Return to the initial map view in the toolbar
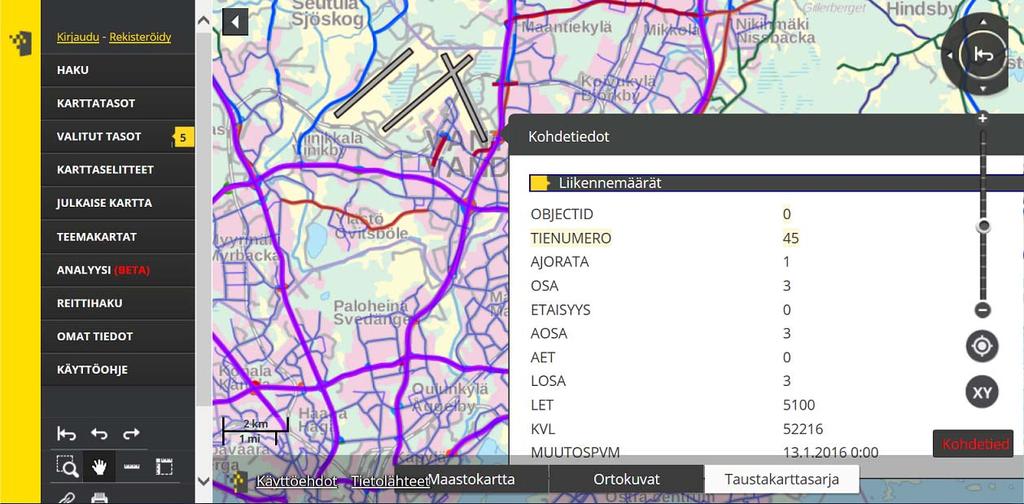Image resolution: width=1024 pixels, height=504 pixels. (x=67, y=433)
